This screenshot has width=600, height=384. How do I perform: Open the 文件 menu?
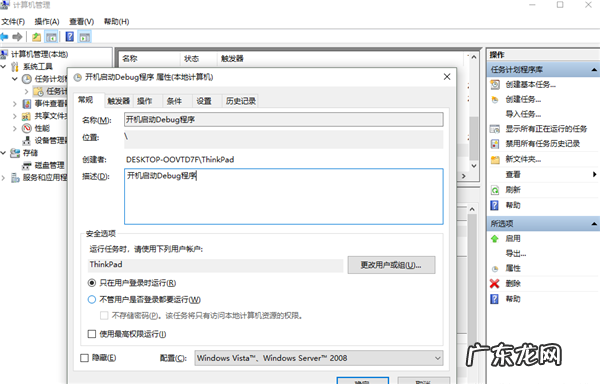[x=13, y=21]
